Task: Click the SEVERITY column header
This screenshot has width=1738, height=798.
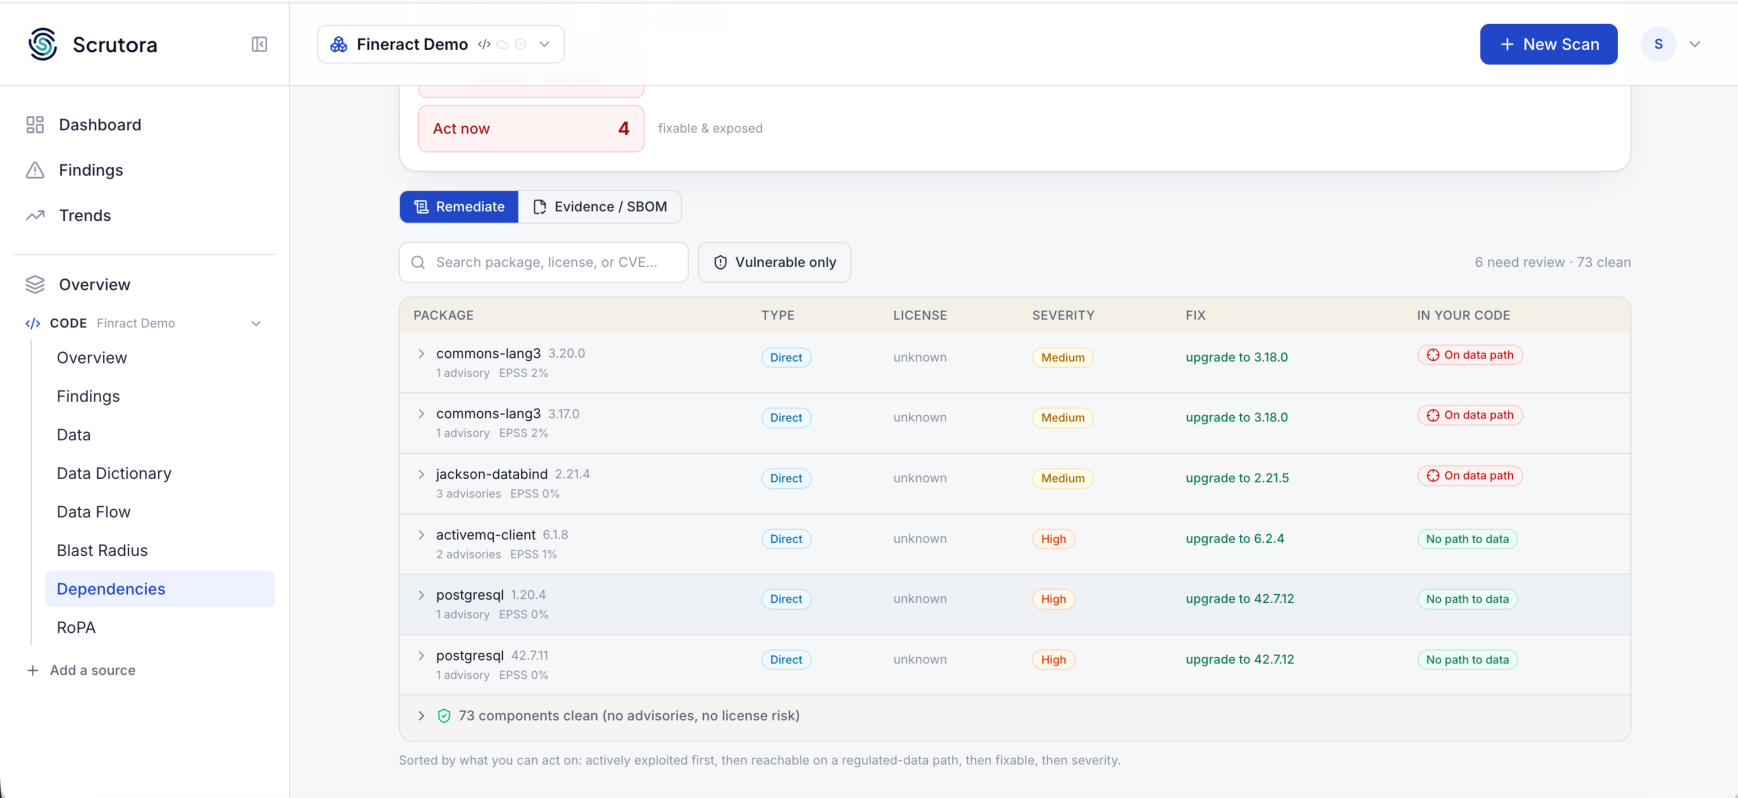Action: click(1063, 315)
